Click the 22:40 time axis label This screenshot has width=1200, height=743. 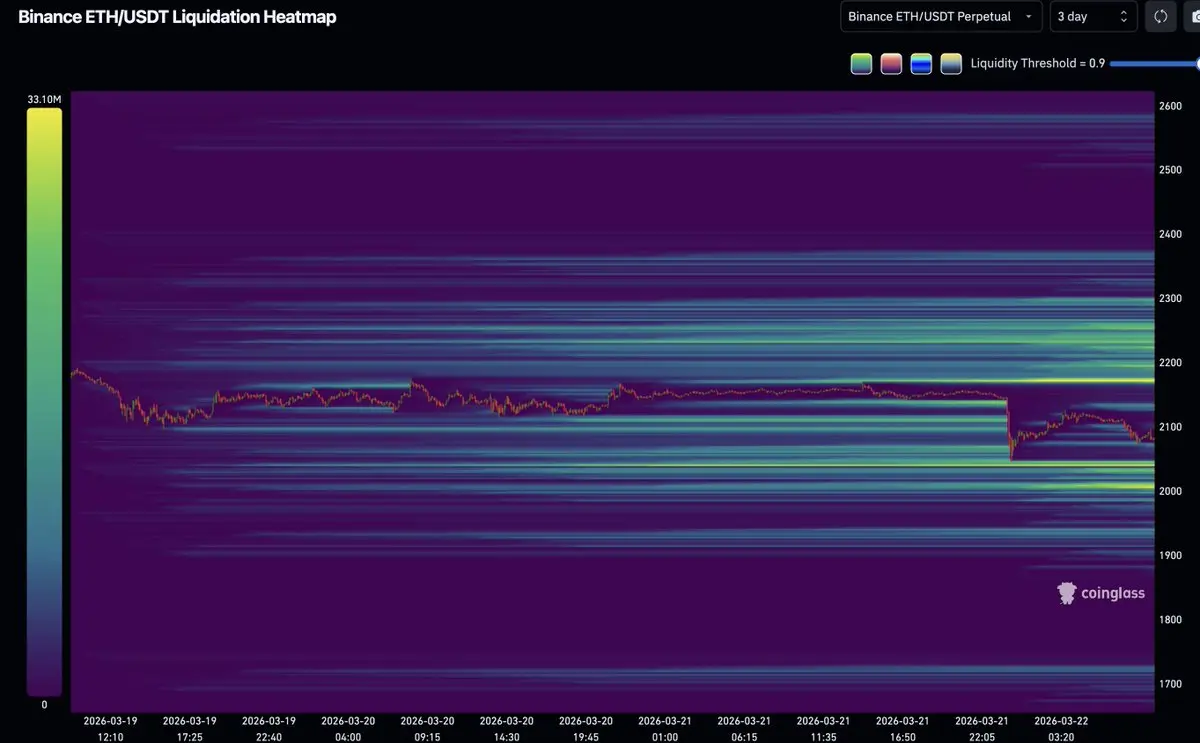pos(268,737)
